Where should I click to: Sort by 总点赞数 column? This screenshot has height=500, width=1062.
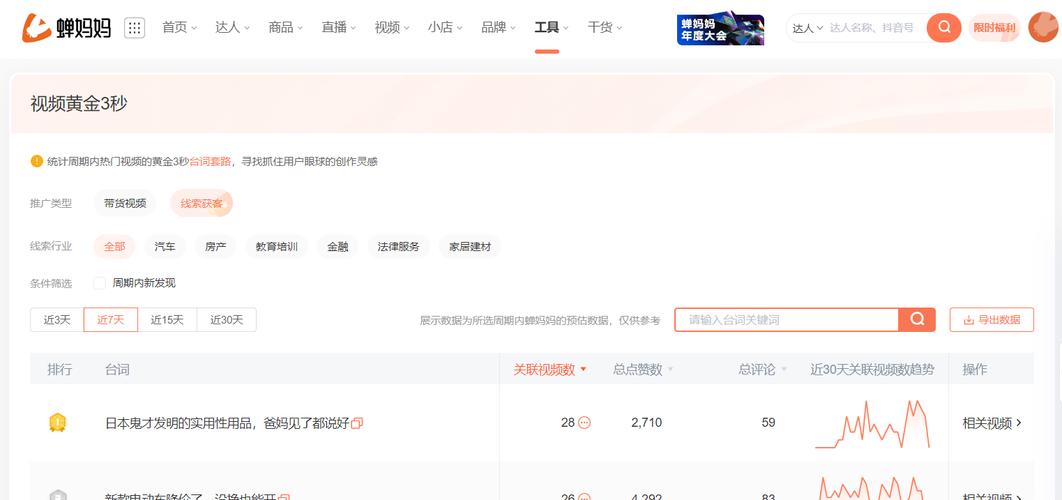coord(643,369)
